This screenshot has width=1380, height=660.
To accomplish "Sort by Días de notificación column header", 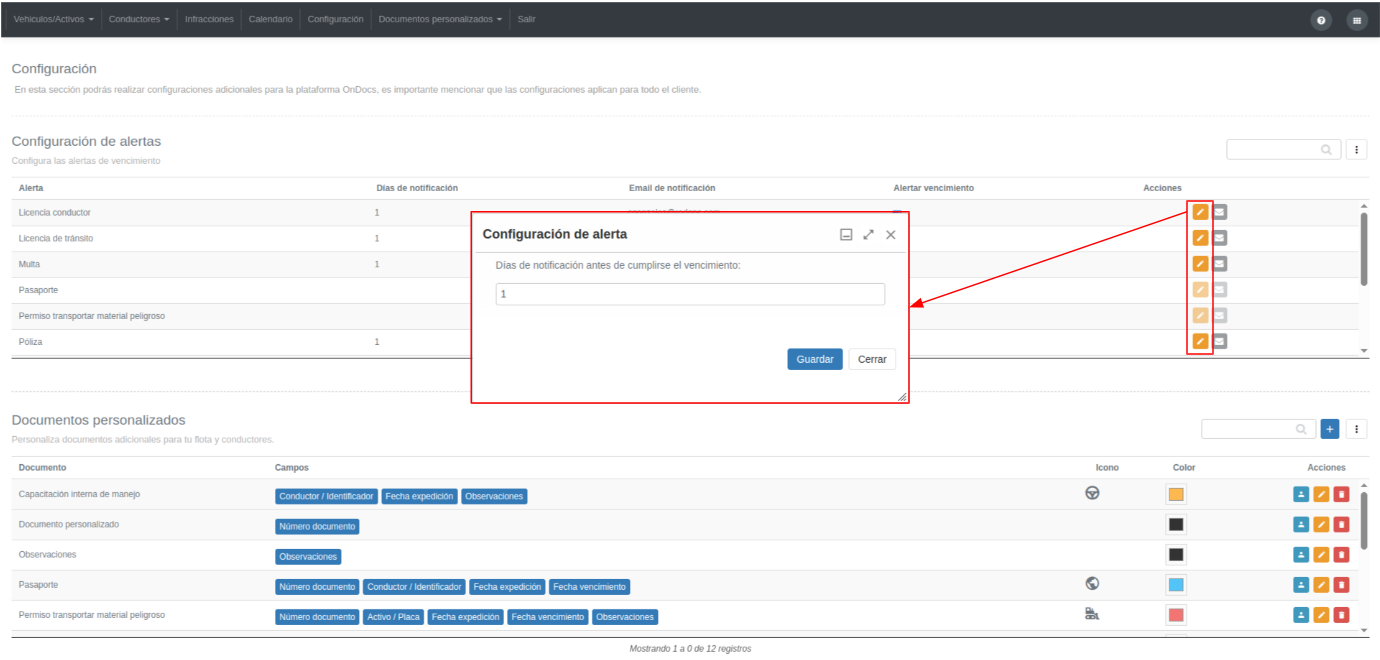I will 417,188.
